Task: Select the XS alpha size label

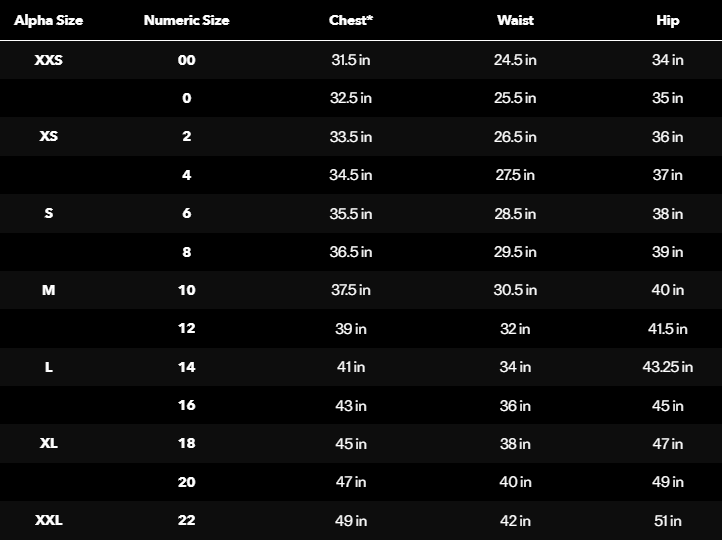Action: click(x=49, y=137)
